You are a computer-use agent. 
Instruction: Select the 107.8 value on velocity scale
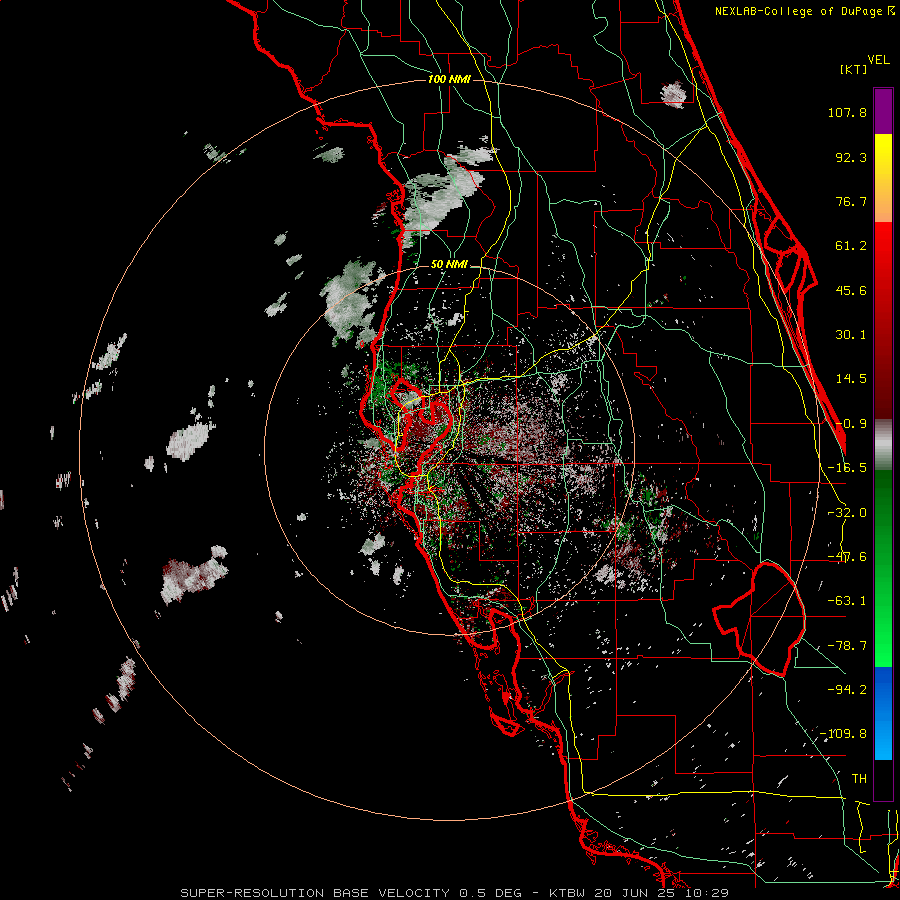pos(847,112)
